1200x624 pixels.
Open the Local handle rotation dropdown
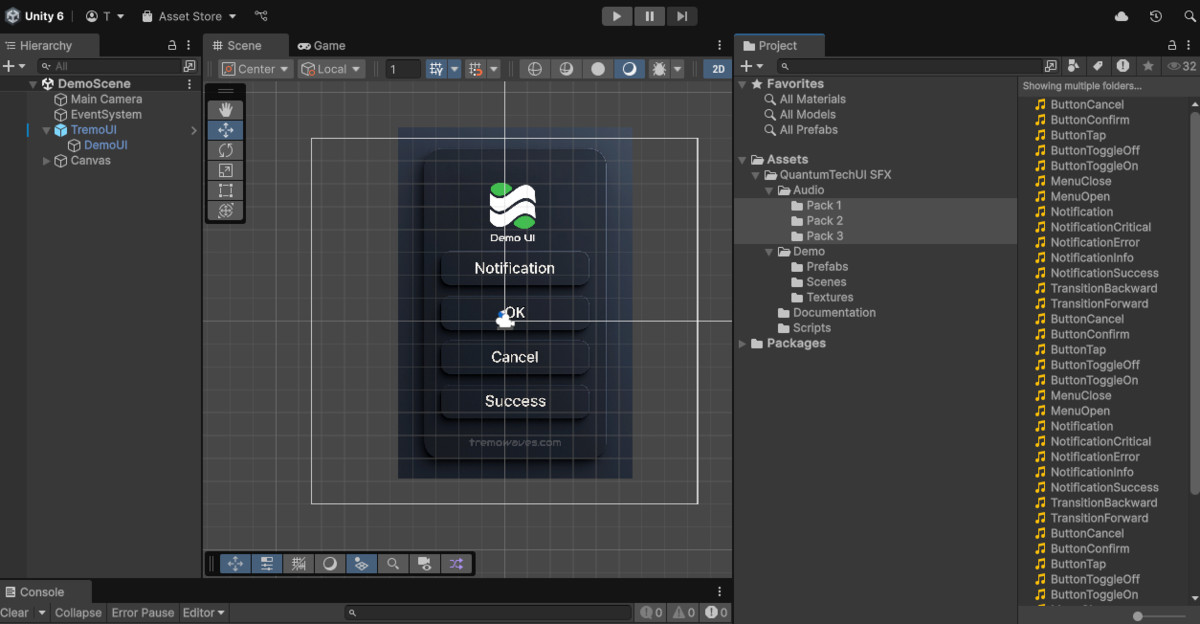332,69
